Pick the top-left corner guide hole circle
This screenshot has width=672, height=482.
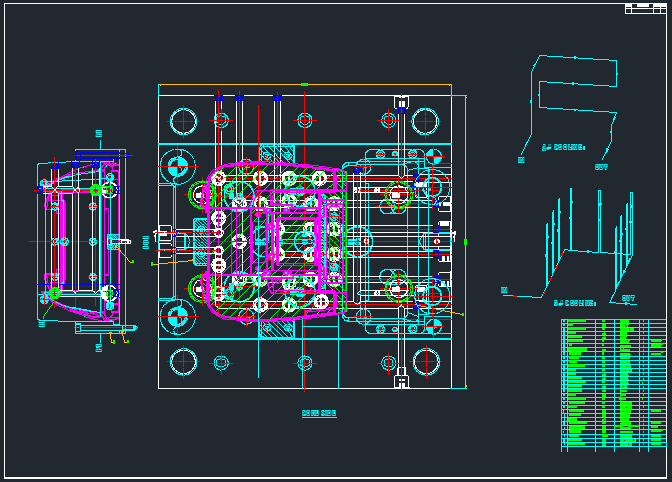[183, 121]
